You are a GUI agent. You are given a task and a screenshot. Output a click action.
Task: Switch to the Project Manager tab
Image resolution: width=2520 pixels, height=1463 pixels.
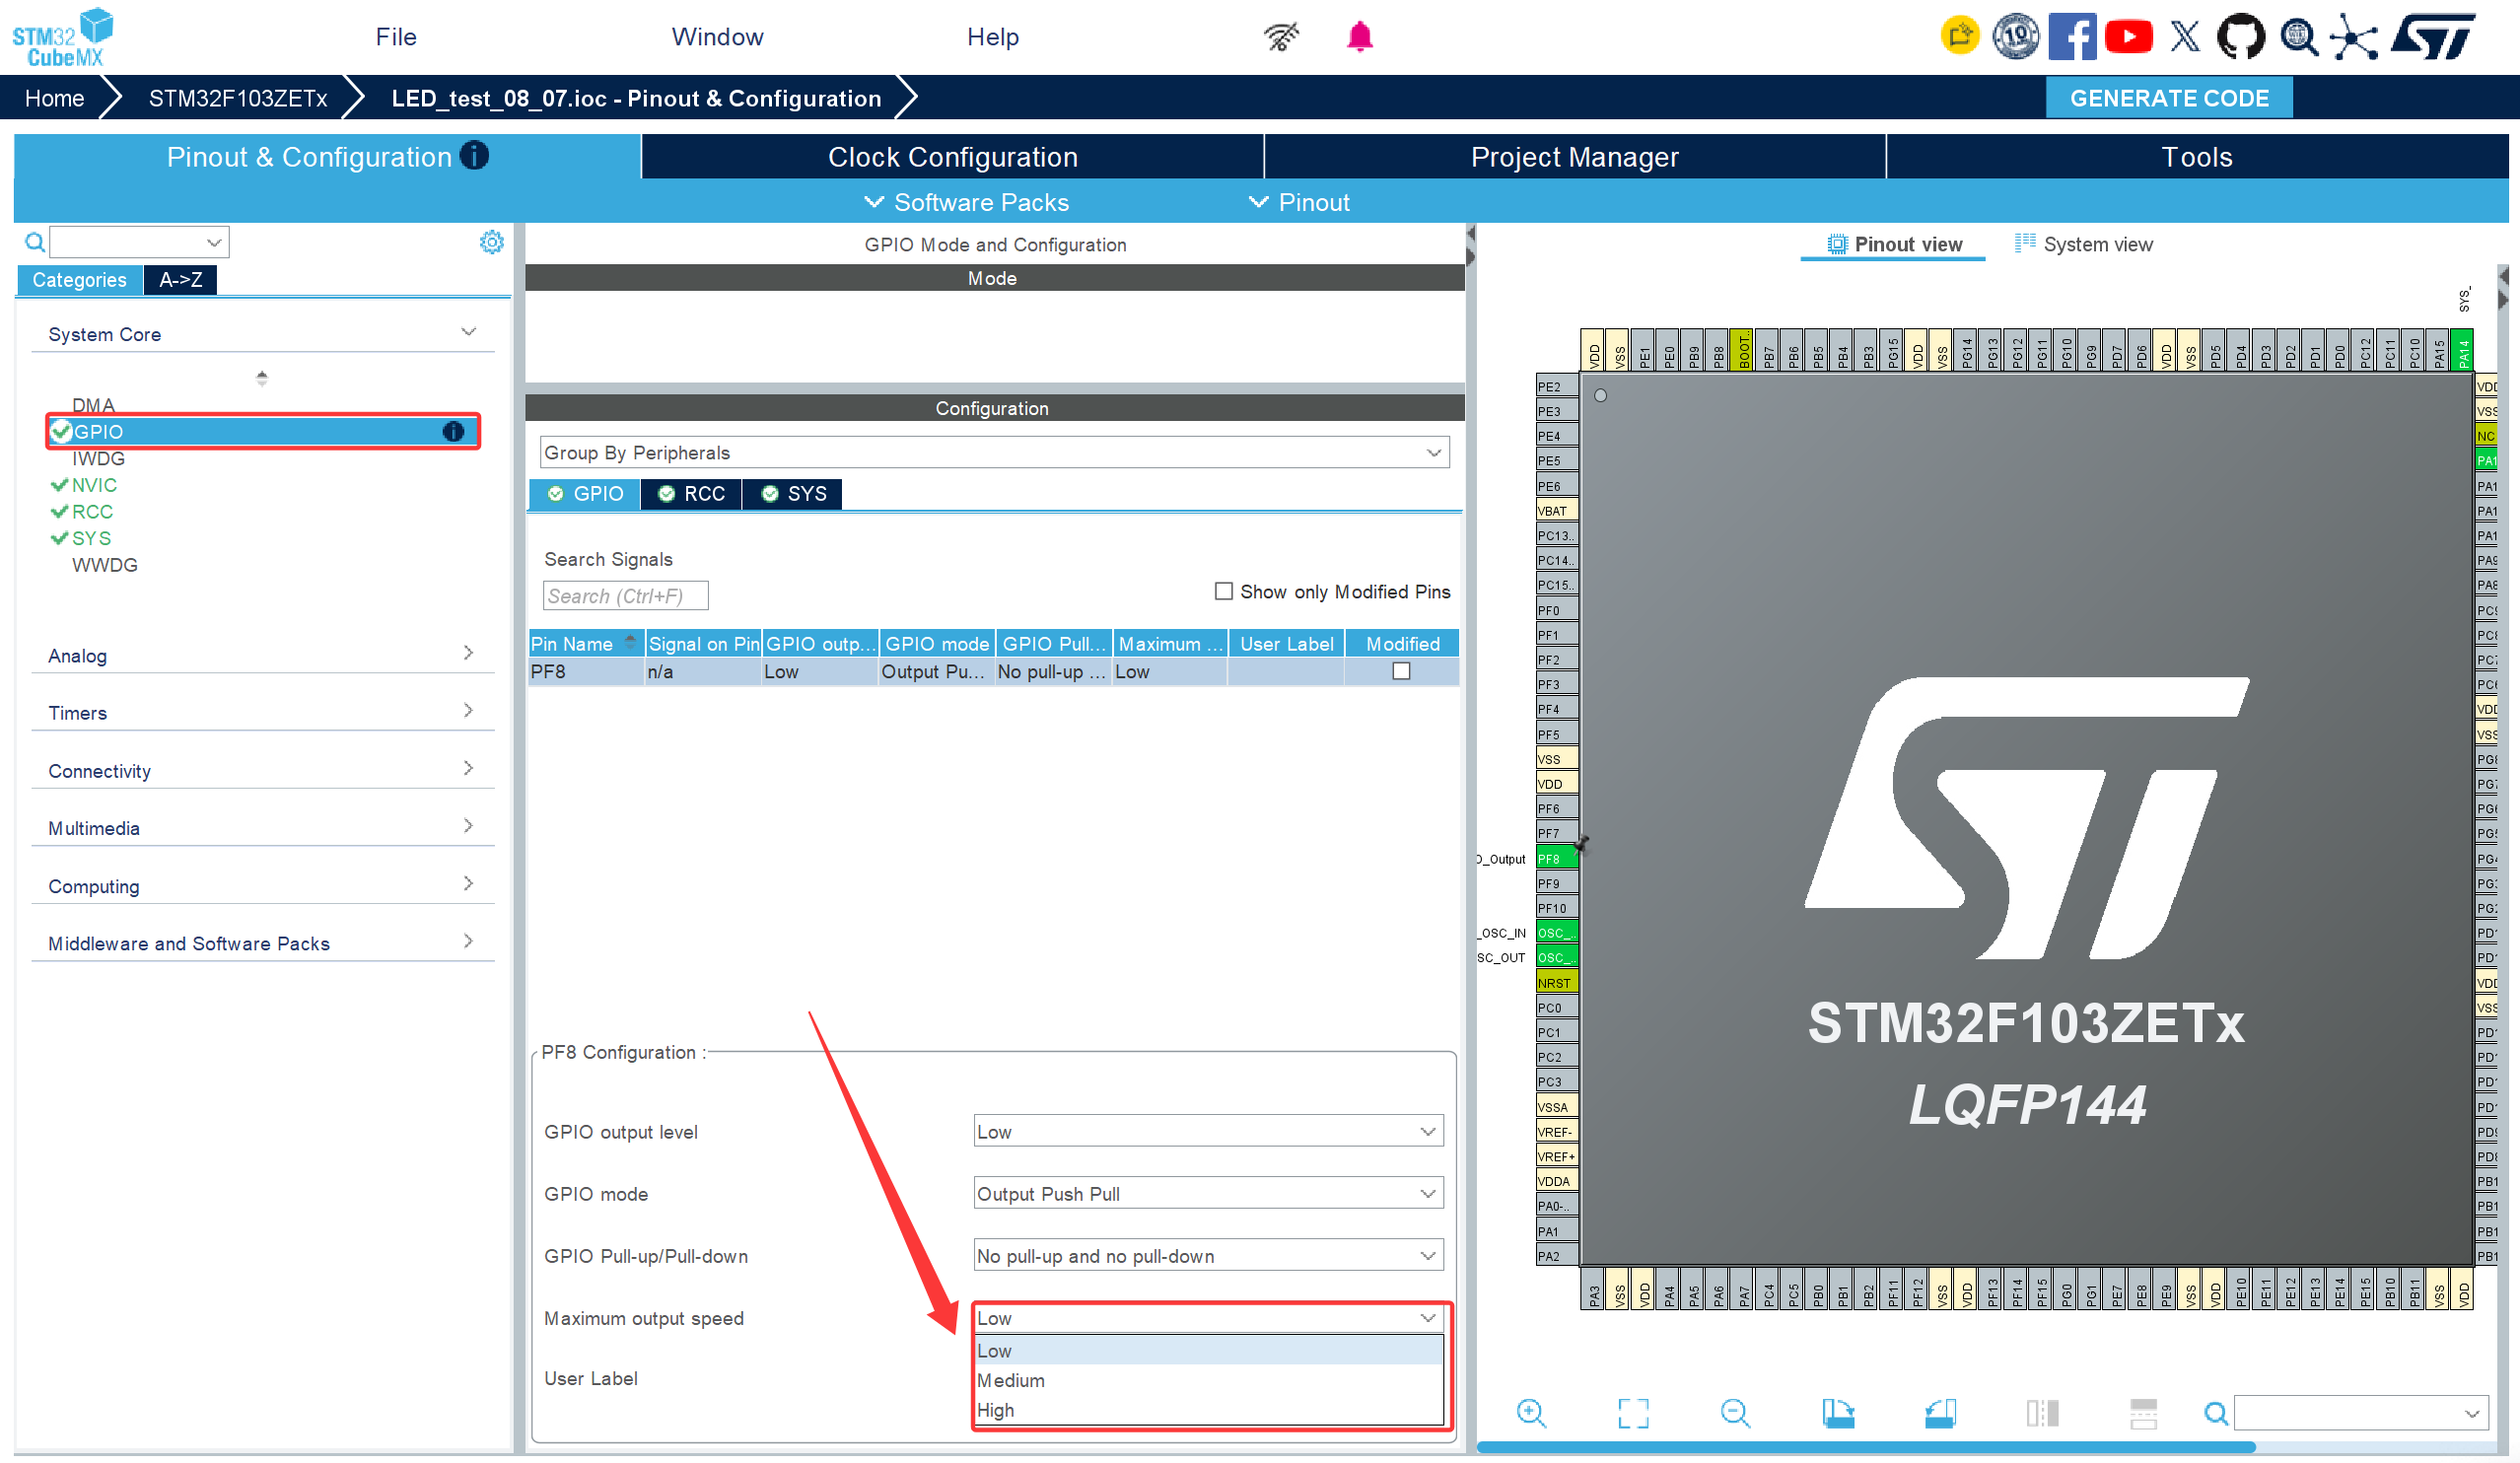[1574, 157]
